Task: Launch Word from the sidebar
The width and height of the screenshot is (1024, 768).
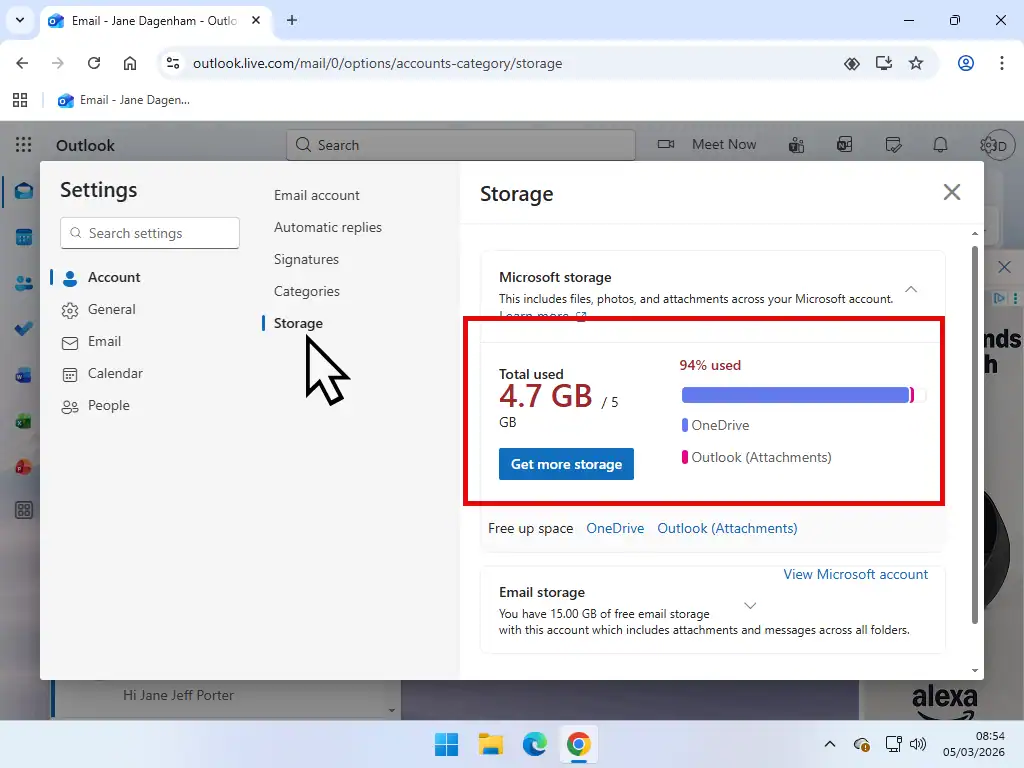Action: [x=23, y=374]
